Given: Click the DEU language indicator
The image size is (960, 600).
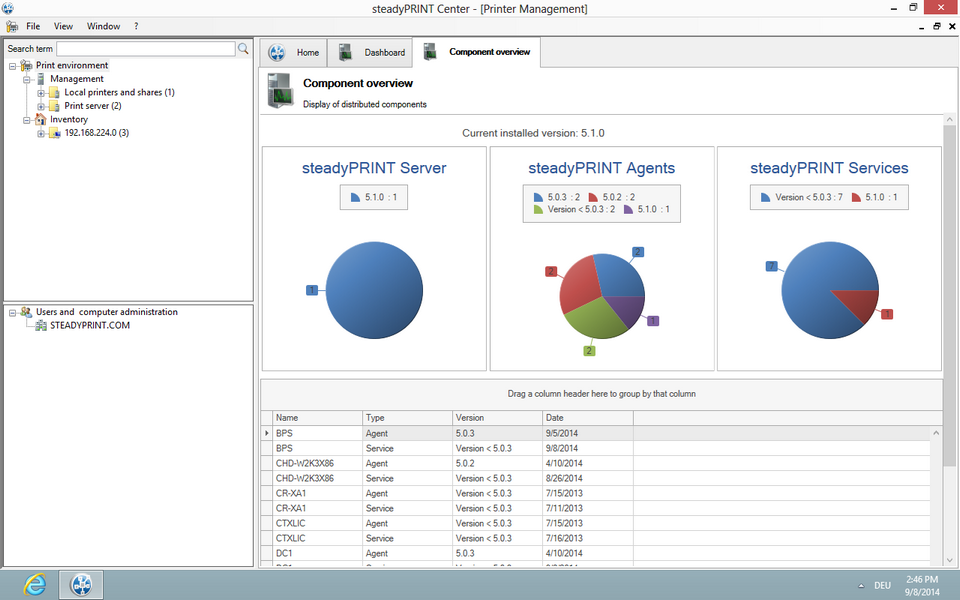Looking at the screenshot, I should (x=882, y=586).
